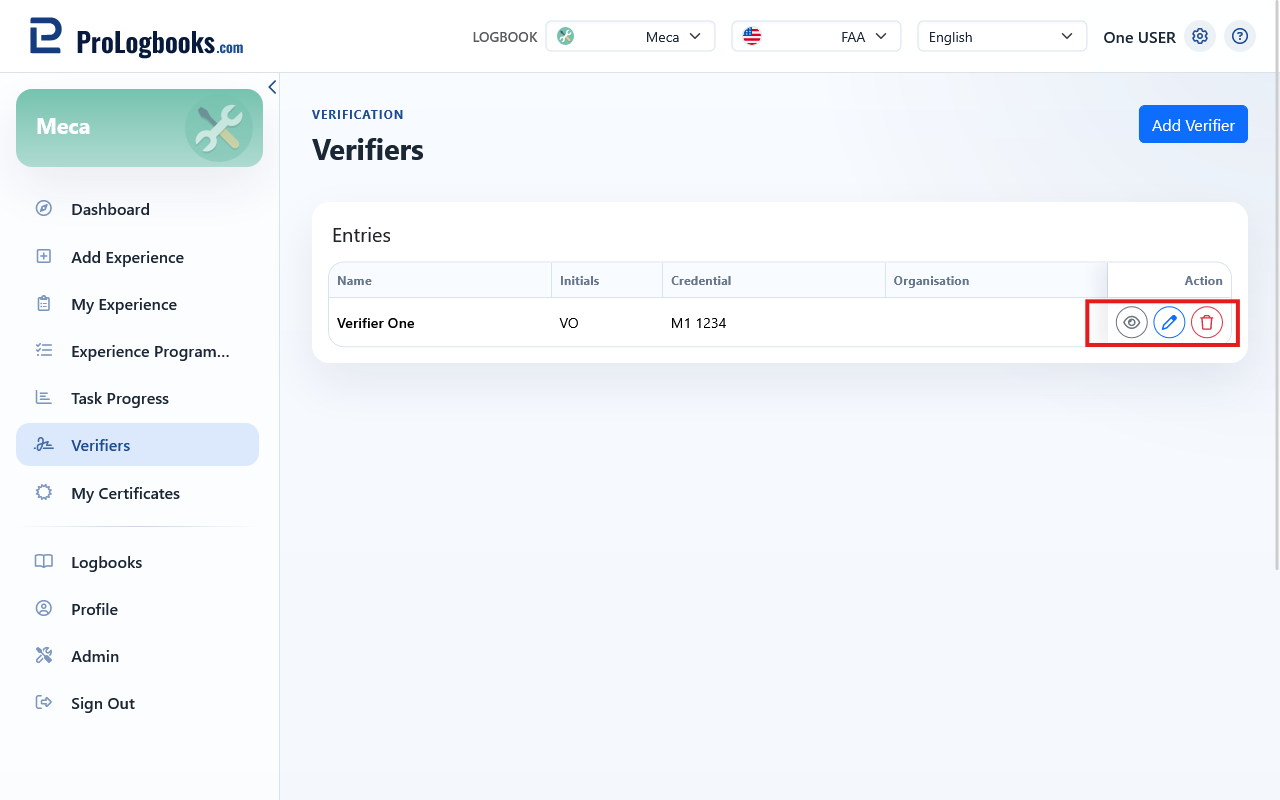Open the settings gear icon
This screenshot has height=800, width=1280.
[1200, 37]
